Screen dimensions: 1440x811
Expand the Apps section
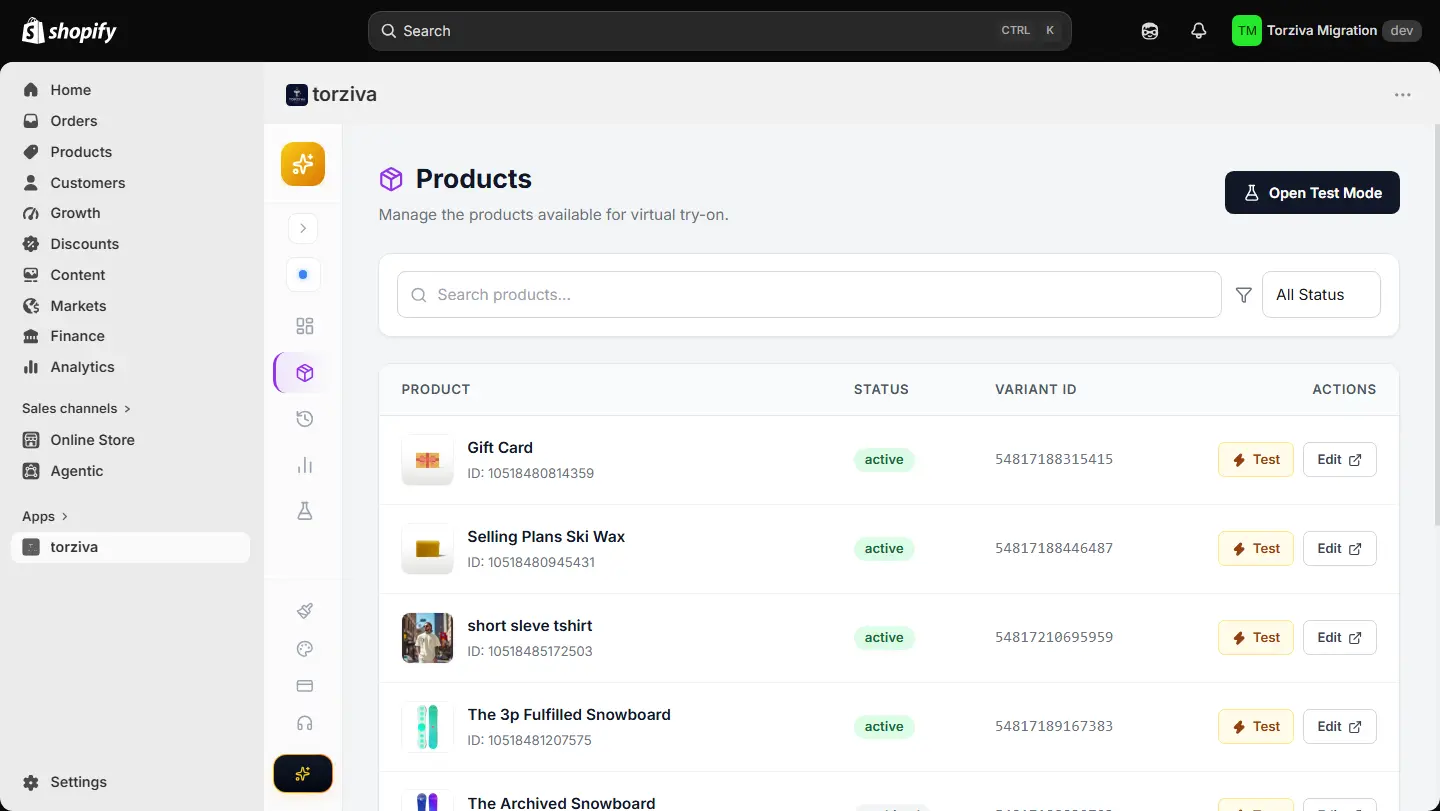tap(45, 516)
